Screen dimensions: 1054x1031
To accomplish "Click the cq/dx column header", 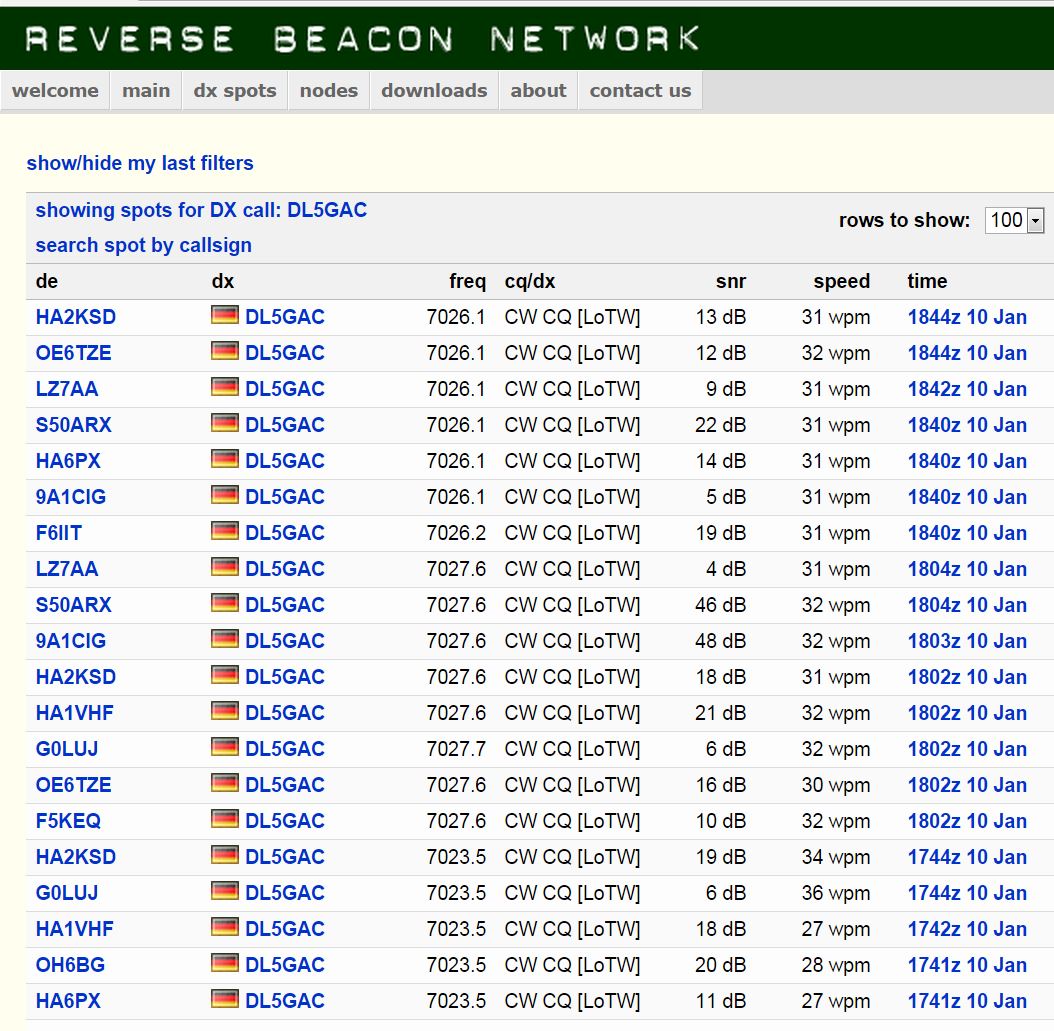I will pos(530,282).
